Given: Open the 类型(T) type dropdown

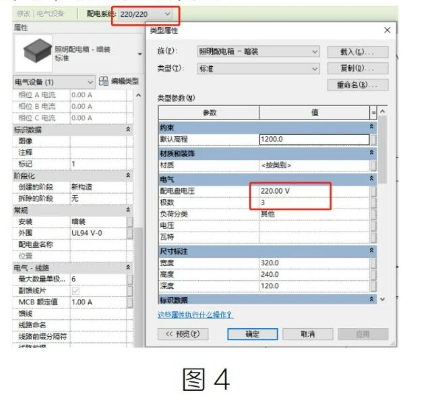Looking at the screenshot, I should (x=258, y=69).
